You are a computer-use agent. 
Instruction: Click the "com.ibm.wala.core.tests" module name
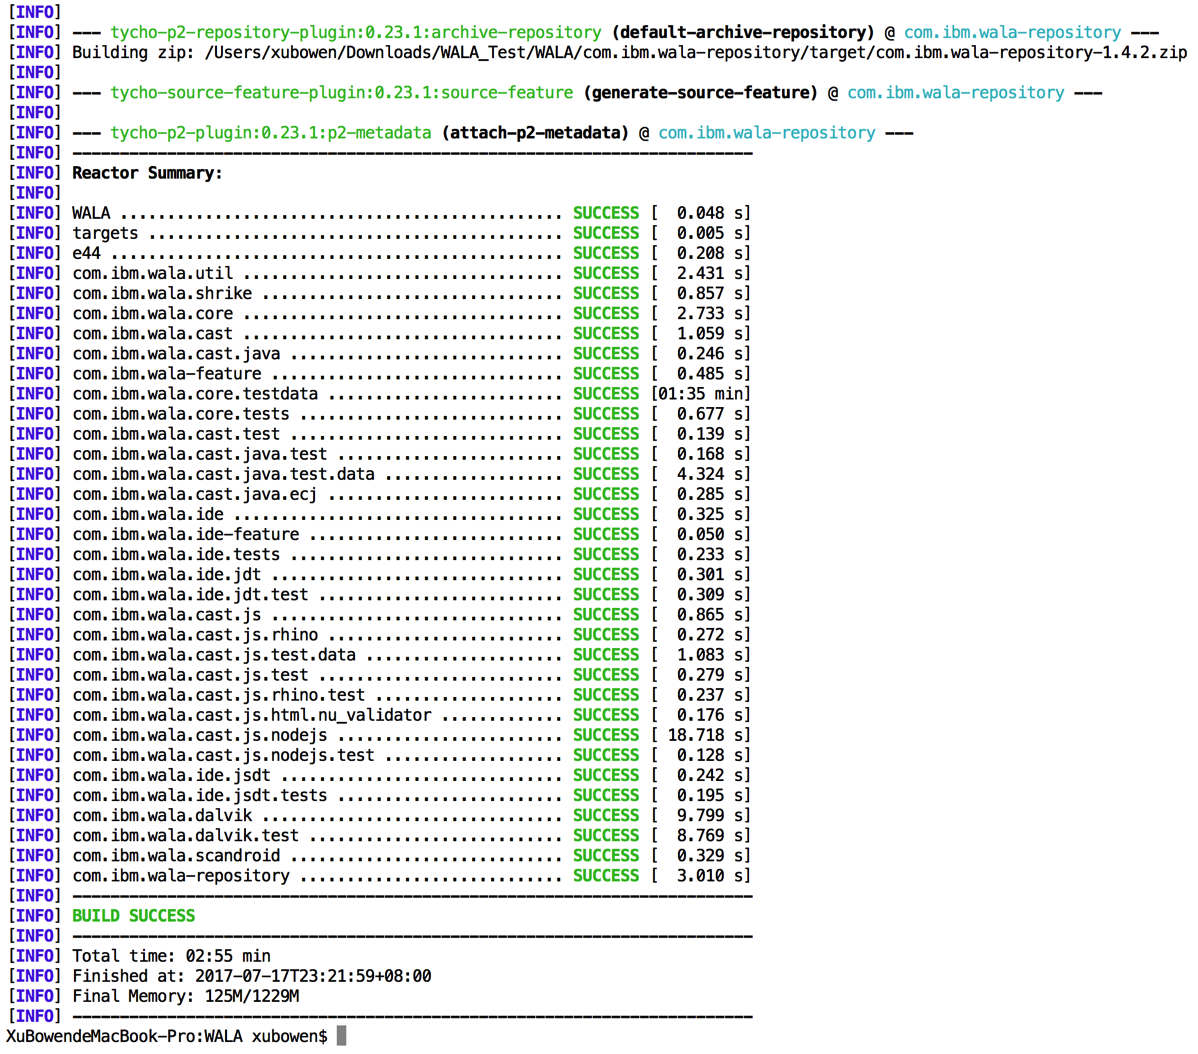click(181, 414)
